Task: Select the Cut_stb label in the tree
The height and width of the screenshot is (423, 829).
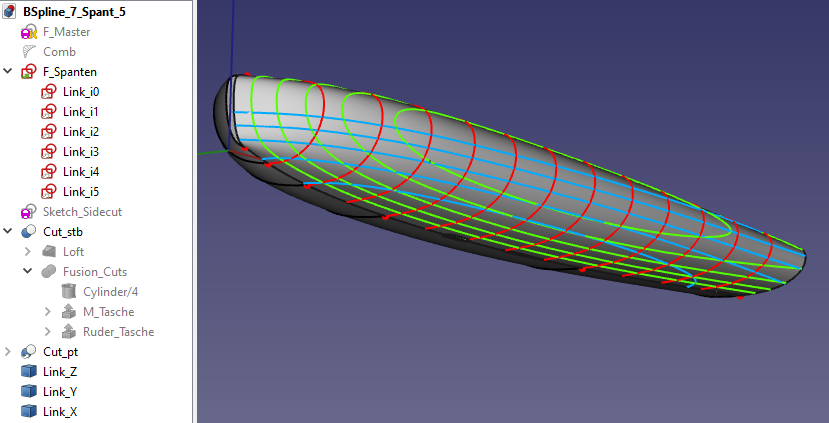Action: pos(63,232)
